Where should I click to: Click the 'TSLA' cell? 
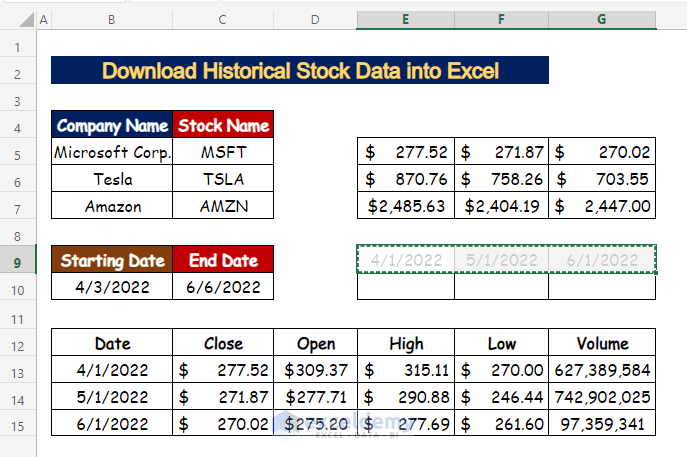[x=223, y=179]
